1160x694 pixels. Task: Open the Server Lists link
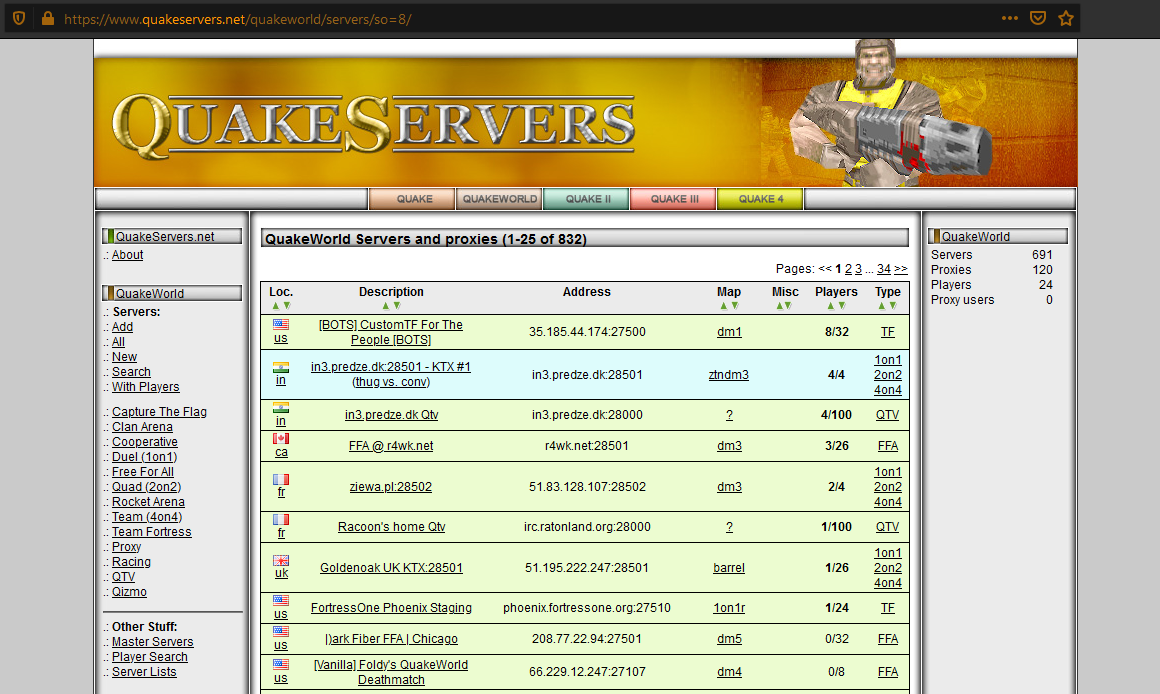(144, 672)
